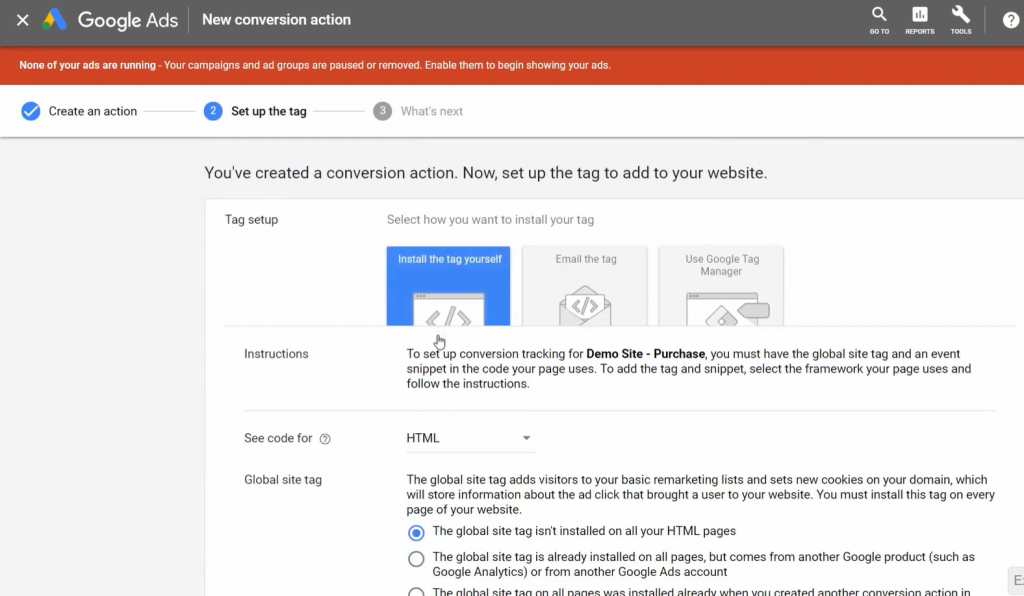
Task: Select 'global site tag isn't installed' radio
Action: [416, 533]
